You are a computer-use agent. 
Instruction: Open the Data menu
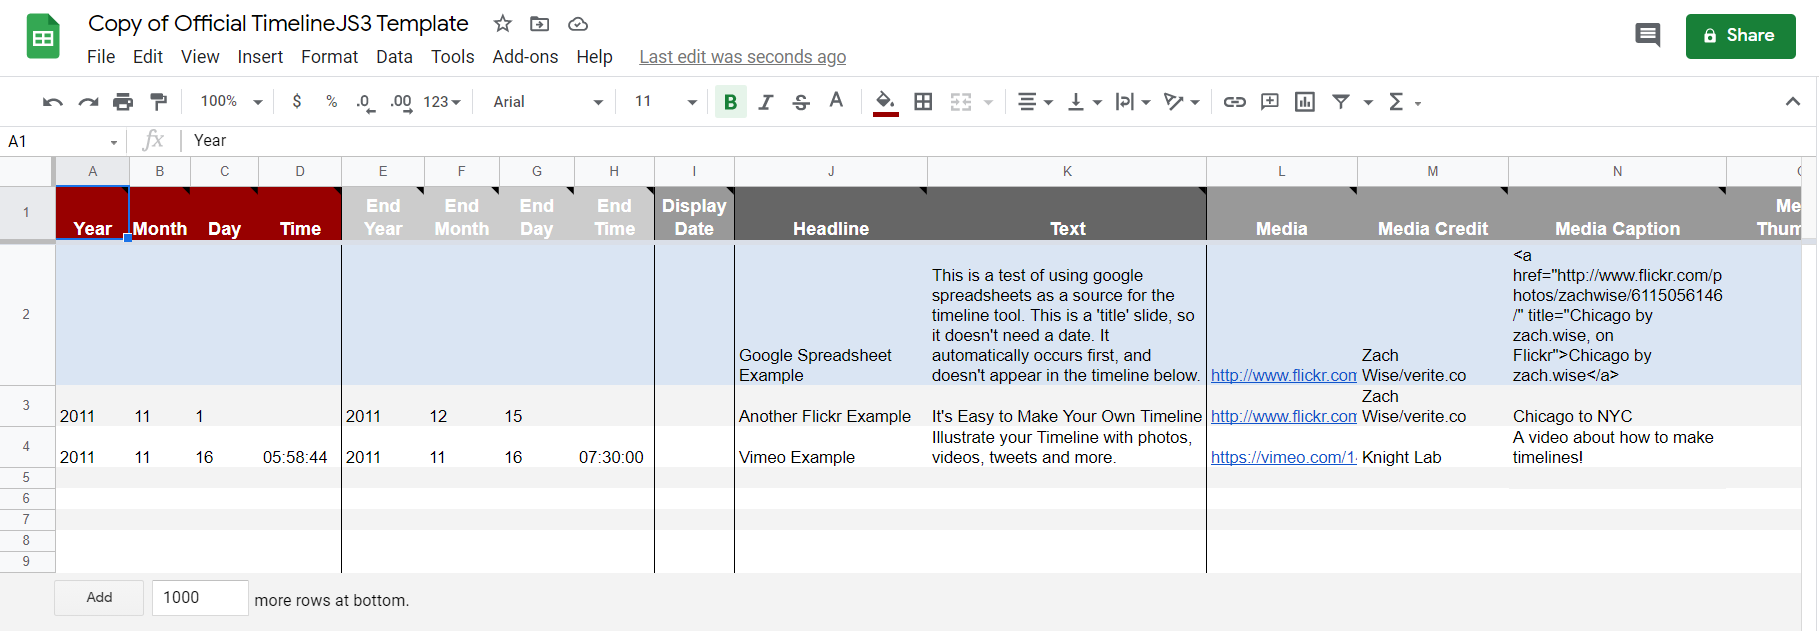(x=394, y=57)
